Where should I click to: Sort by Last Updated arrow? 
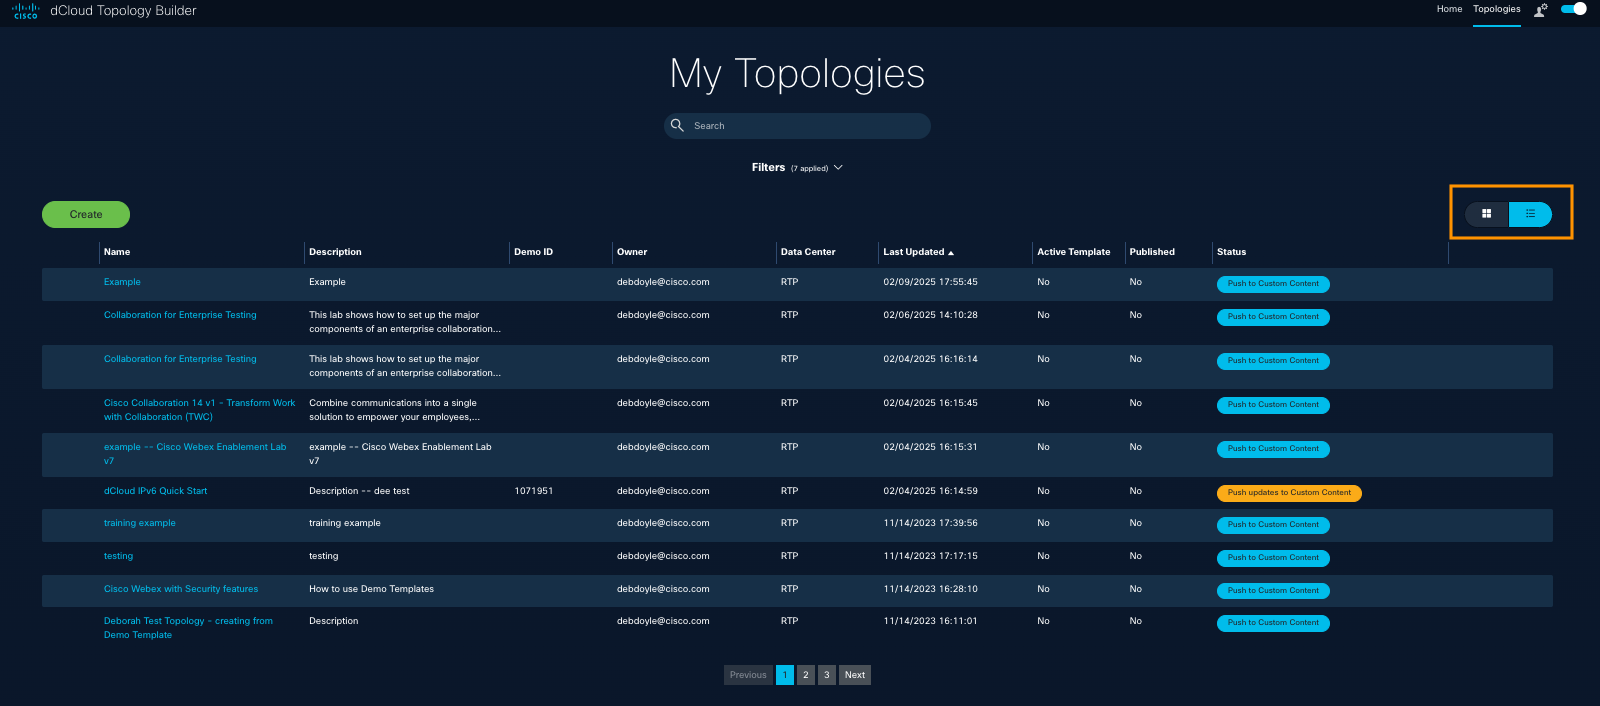951,253
